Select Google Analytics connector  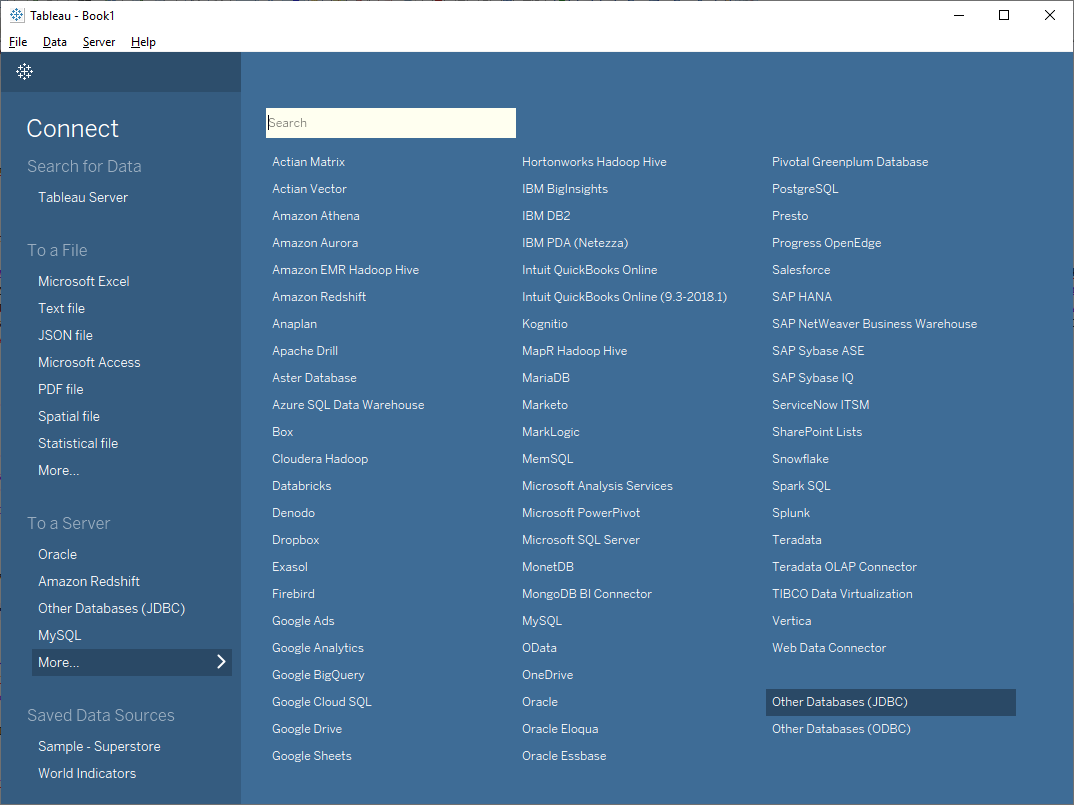[x=318, y=647]
